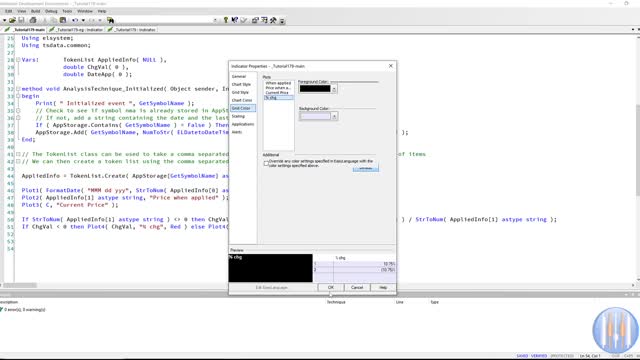This screenshot has height=360, width=640.
Task: Open the Window menu
Action: pyautogui.click(x=85, y=11)
